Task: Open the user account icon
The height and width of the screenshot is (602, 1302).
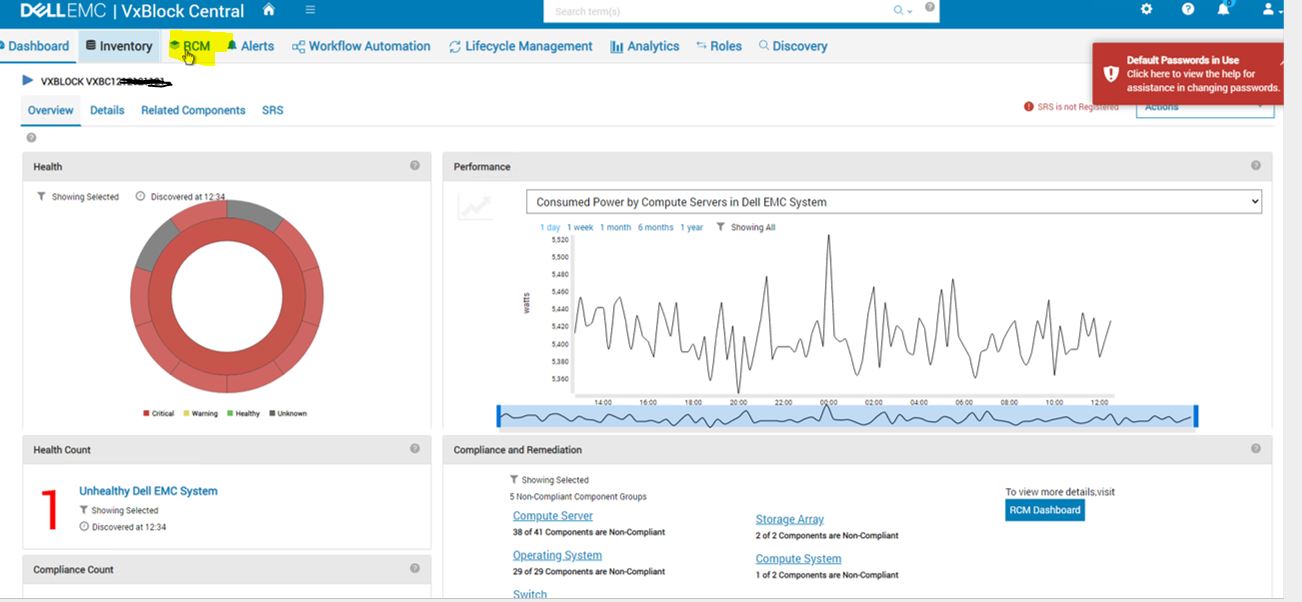Action: coord(1269,9)
